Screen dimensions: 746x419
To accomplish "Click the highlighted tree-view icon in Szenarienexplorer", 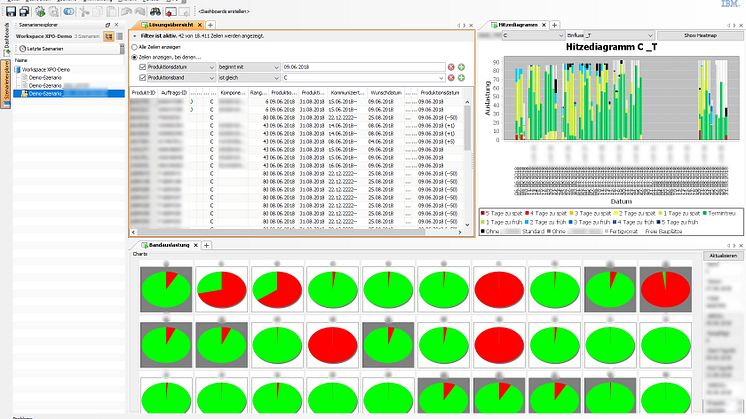I will (x=108, y=36).
